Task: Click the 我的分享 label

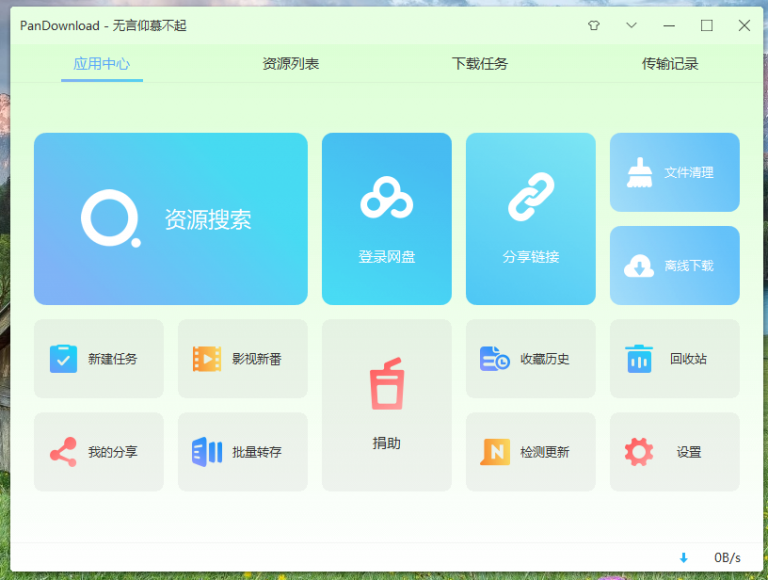Action: pos(113,452)
